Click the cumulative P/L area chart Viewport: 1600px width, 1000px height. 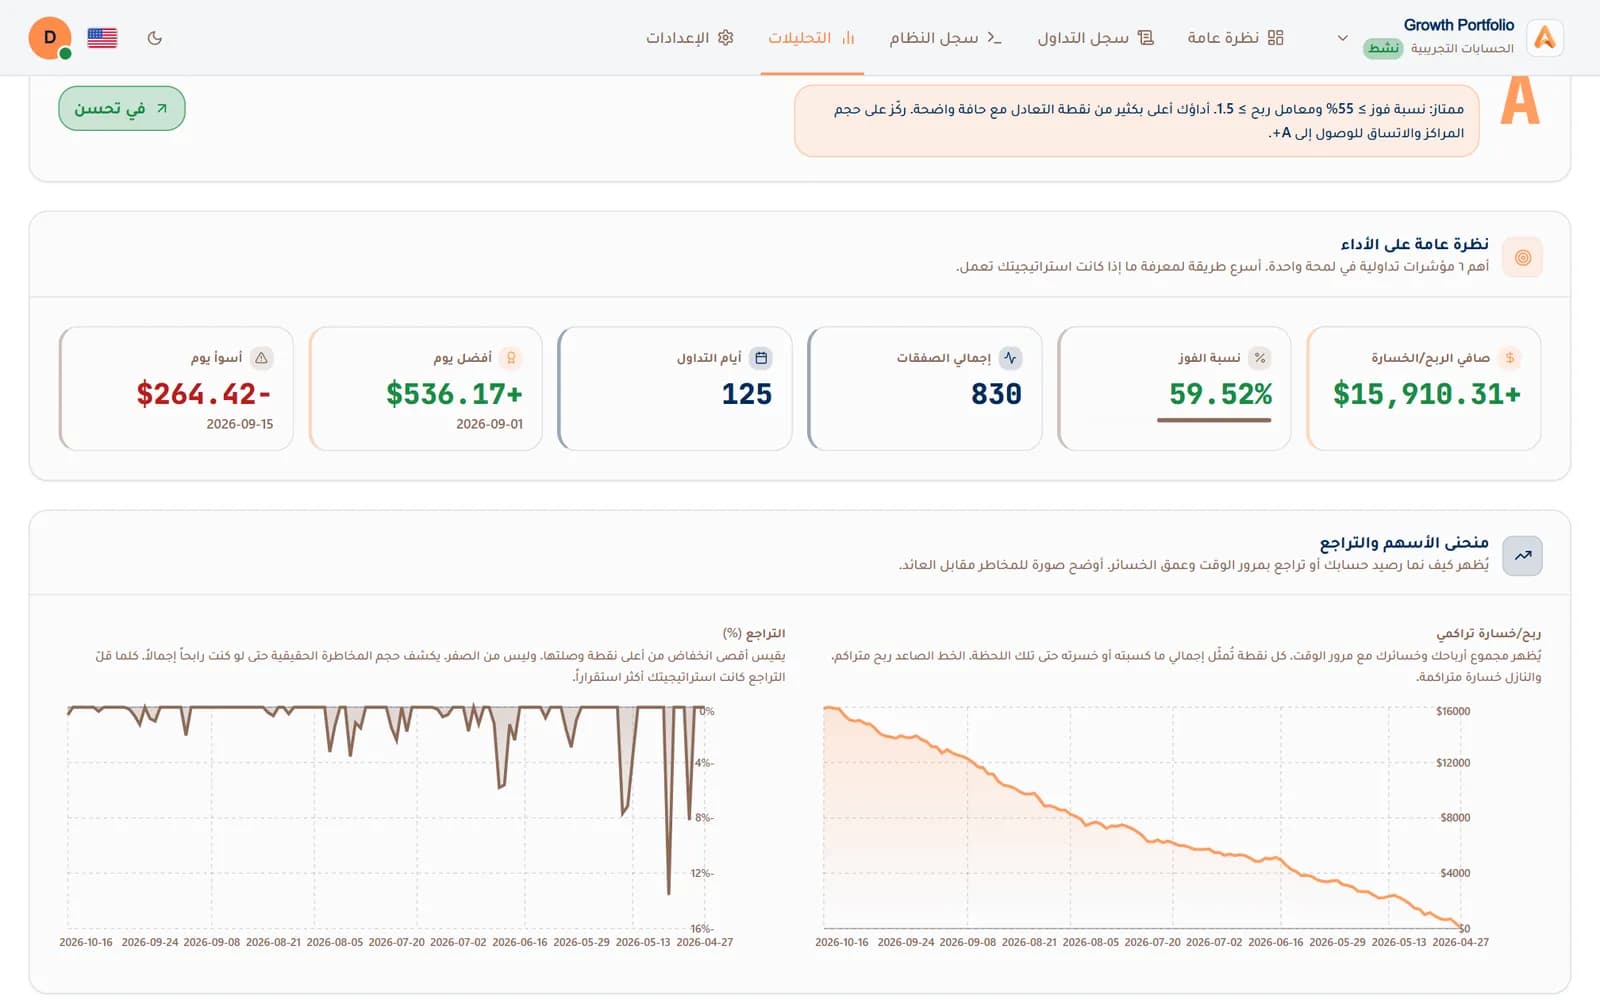tap(1143, 818)
